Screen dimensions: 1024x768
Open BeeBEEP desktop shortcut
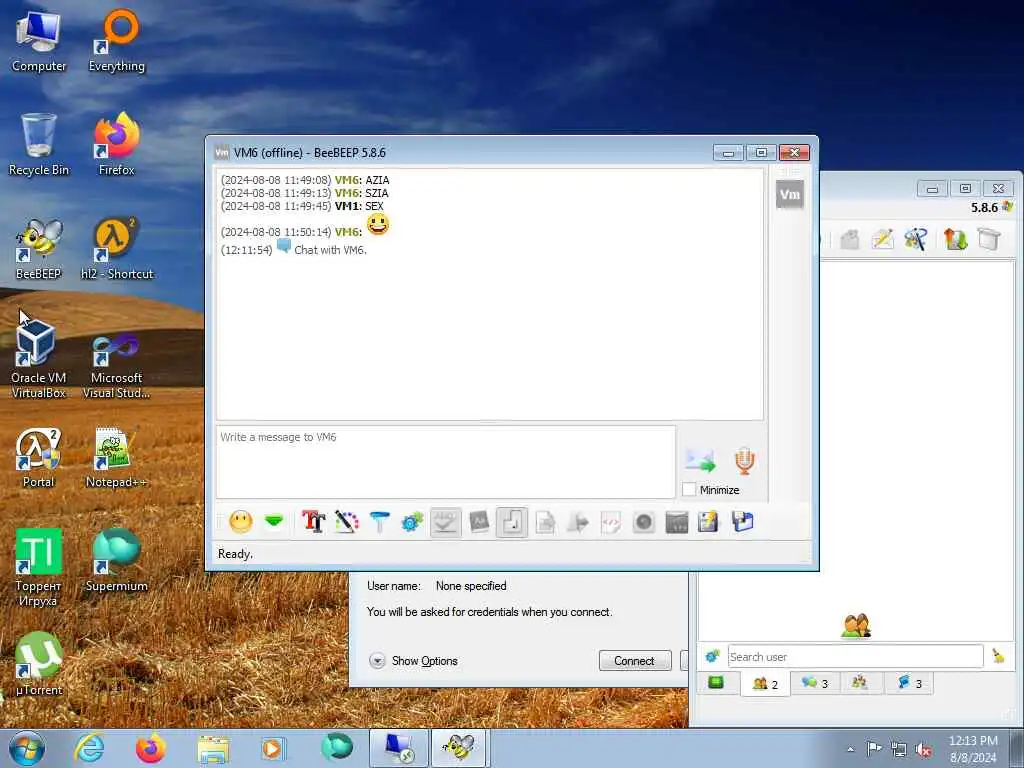tap(39, 249)
